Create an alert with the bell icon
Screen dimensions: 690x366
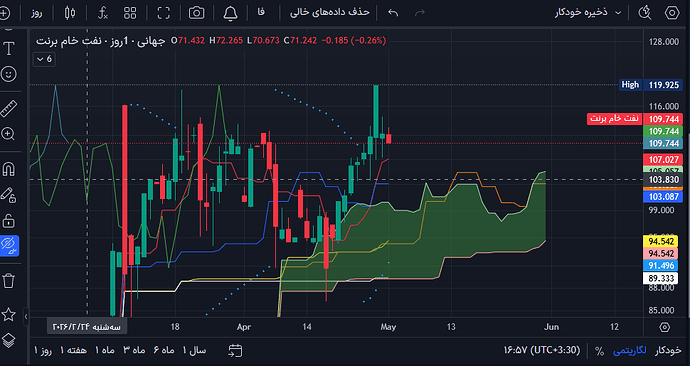(x=230, y=13)
